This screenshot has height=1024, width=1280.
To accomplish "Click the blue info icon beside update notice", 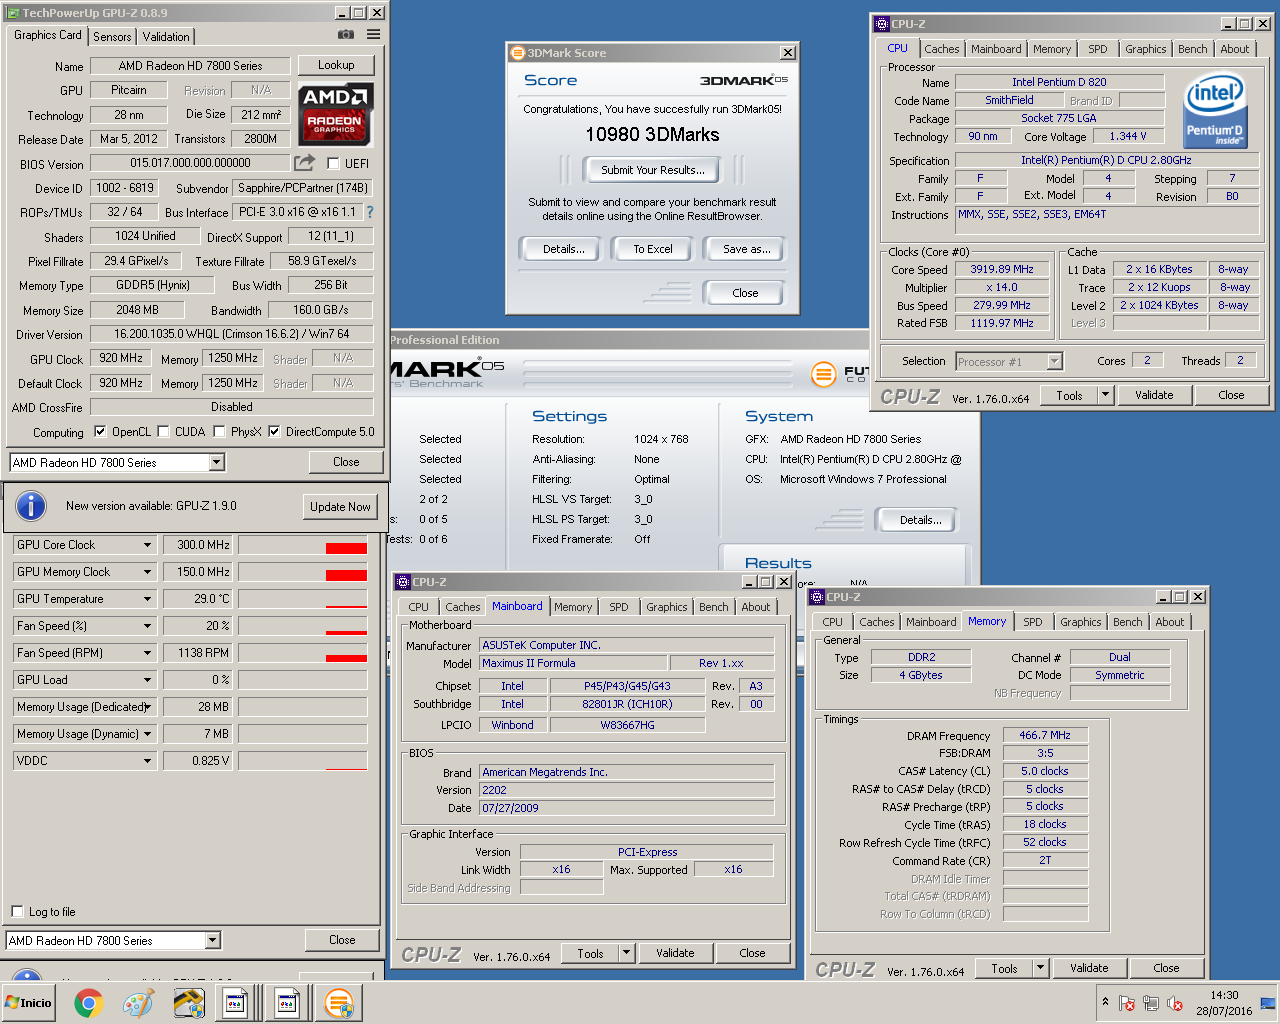I will tap(31, 506).
